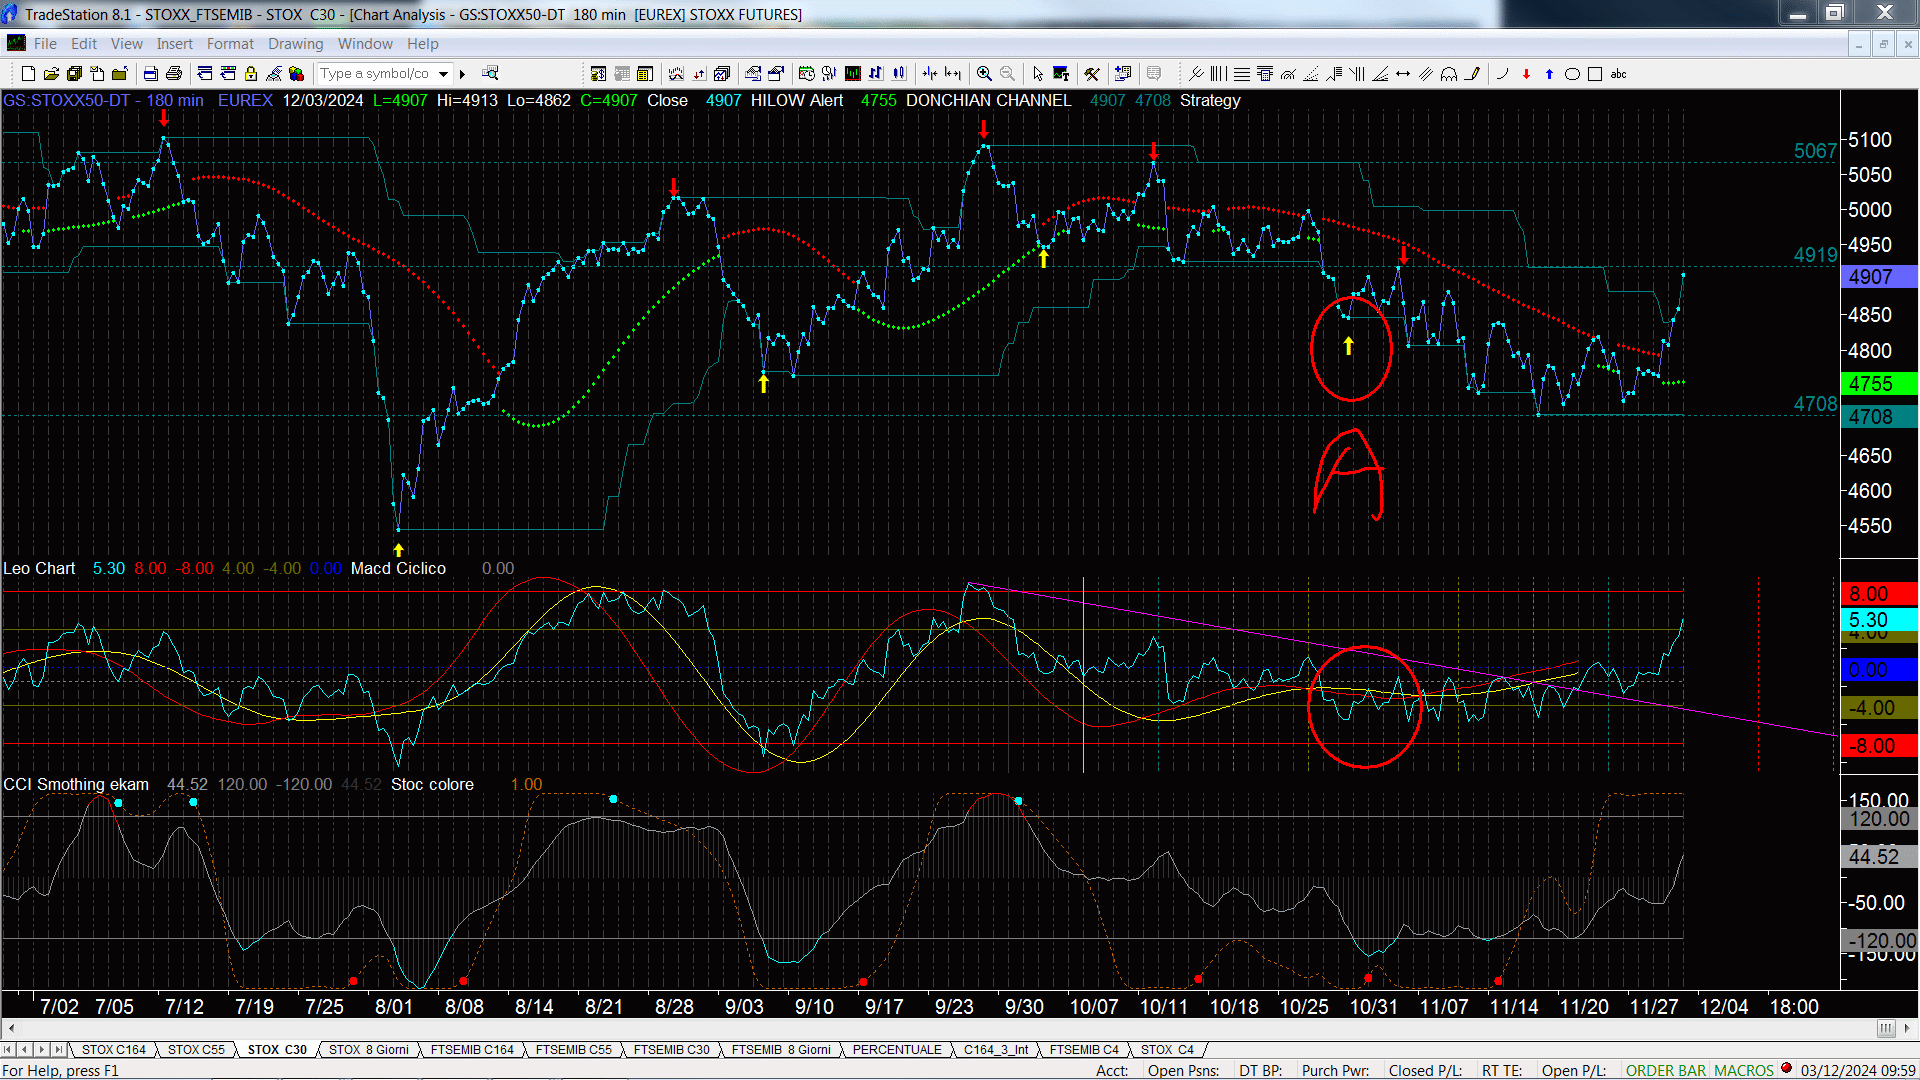Switch to the FTSEMIB C164 tab
This screenshot has height=1080, width=1920.
coord(472,1050)
